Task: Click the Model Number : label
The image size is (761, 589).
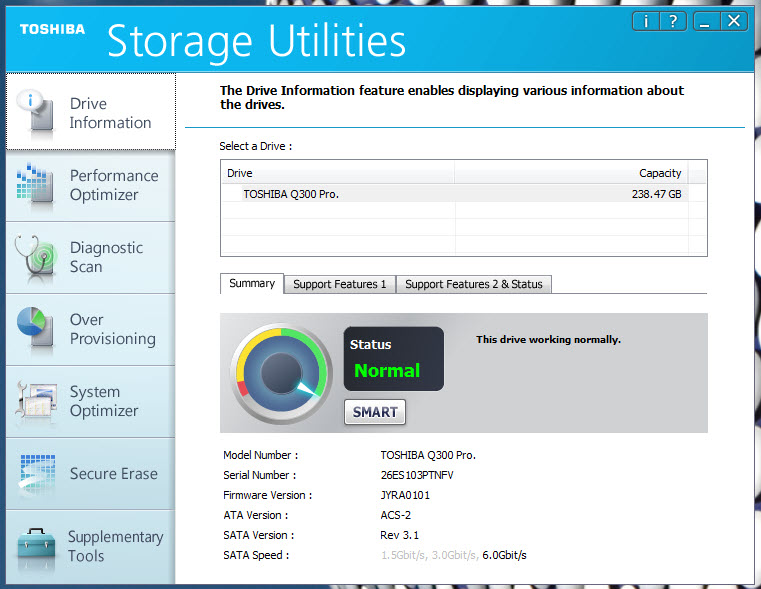Action: click(x=261, y=455)
